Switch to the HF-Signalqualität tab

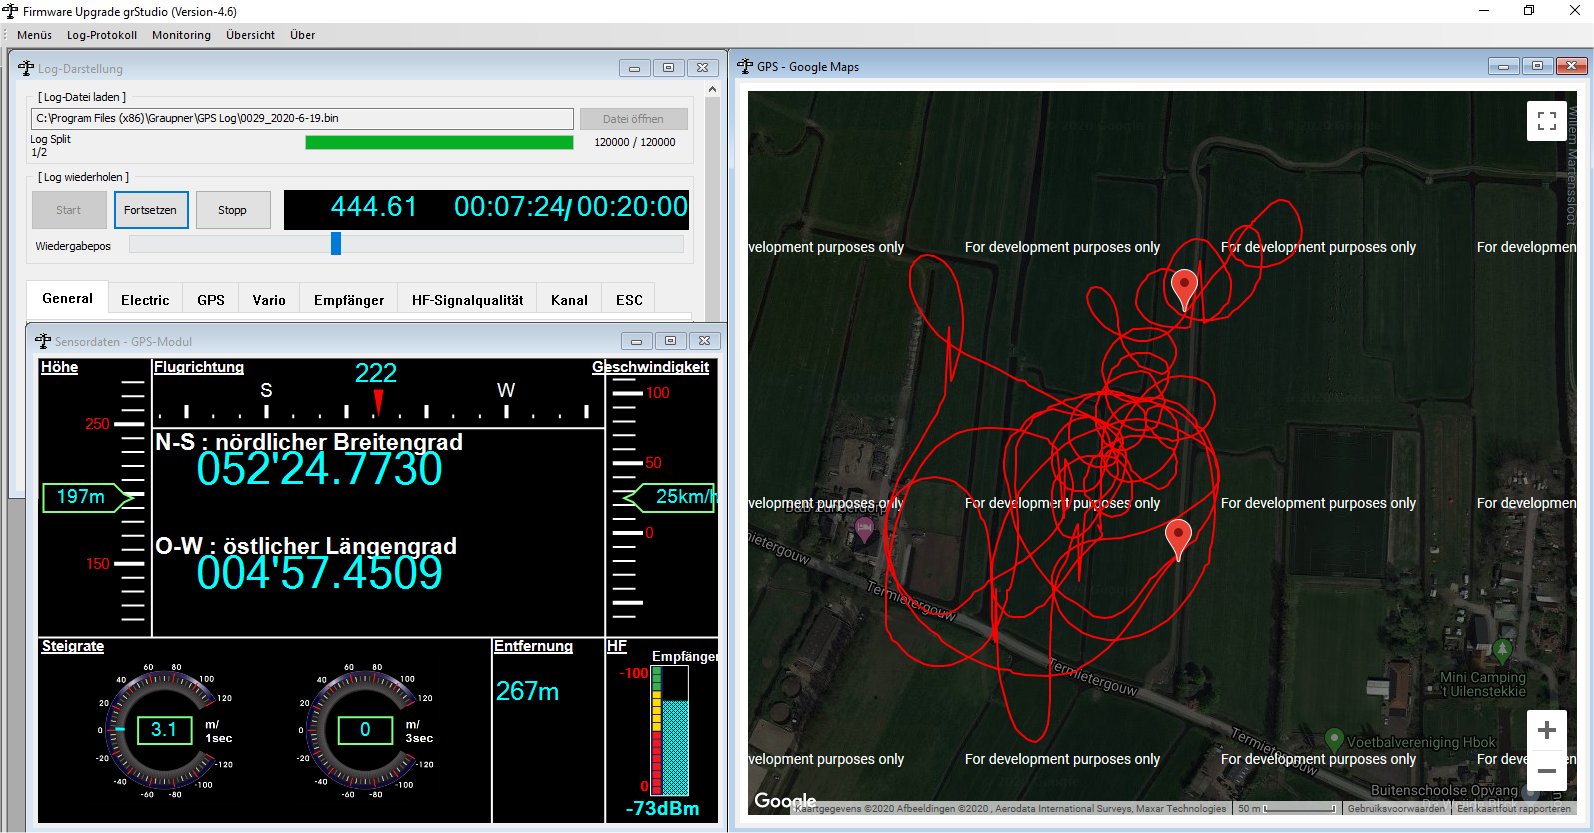tap(467, 300)
